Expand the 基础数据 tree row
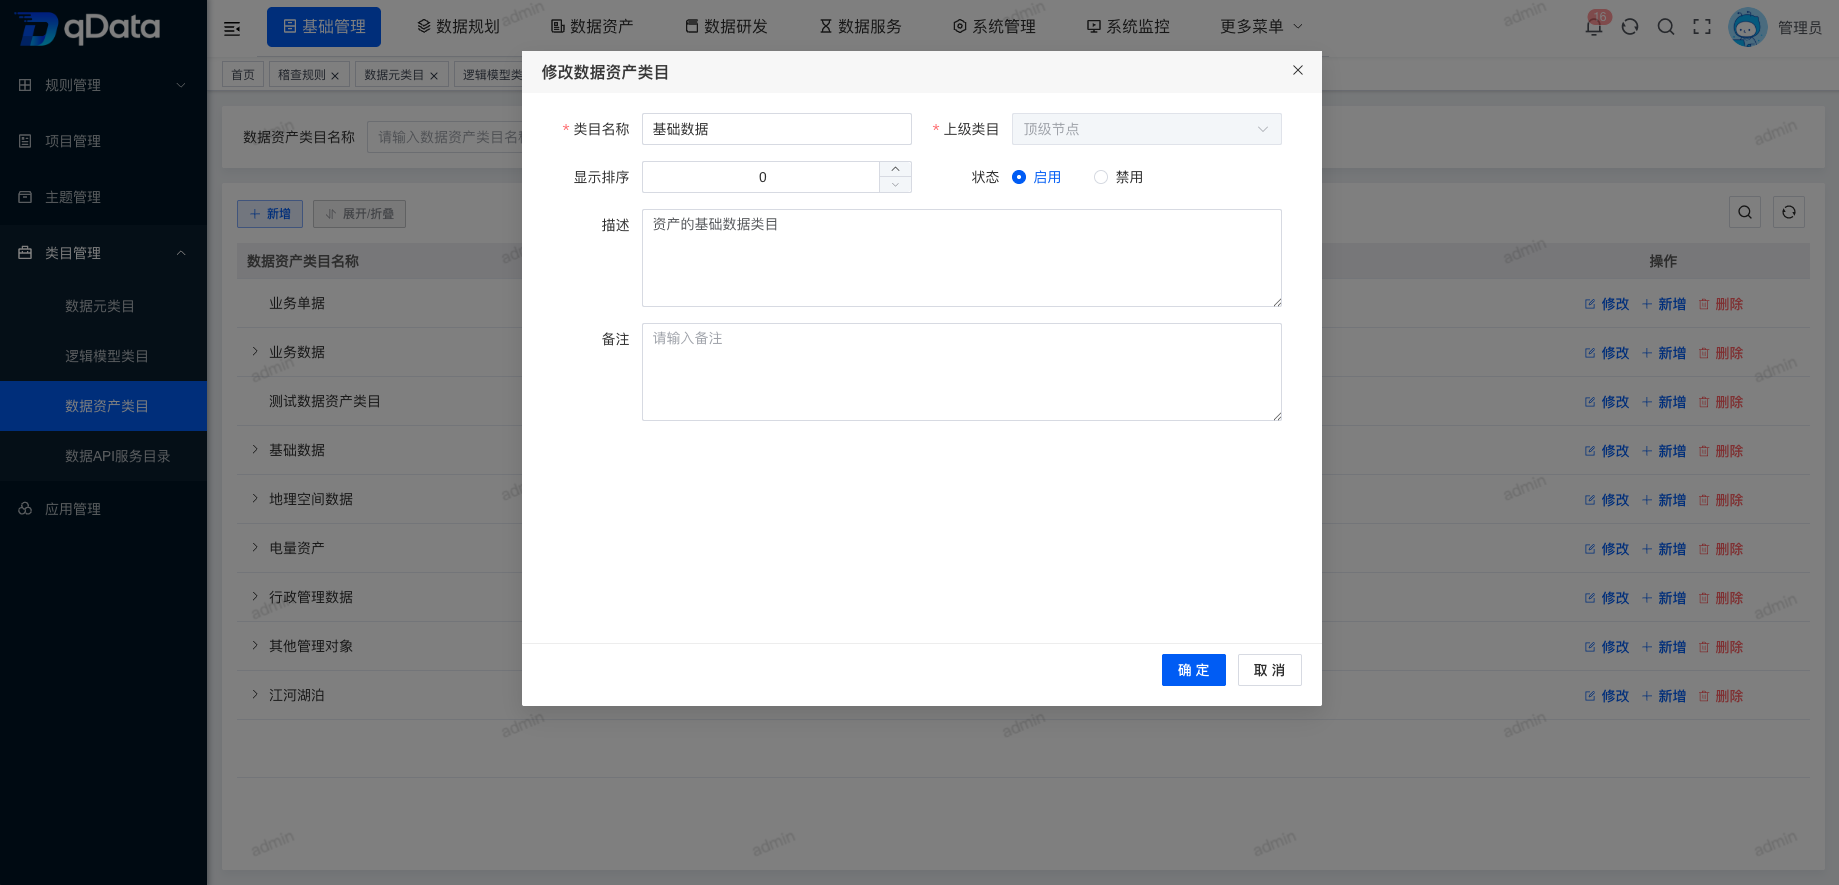This screenshot has width=1839, height=885. tap(255, 449)
